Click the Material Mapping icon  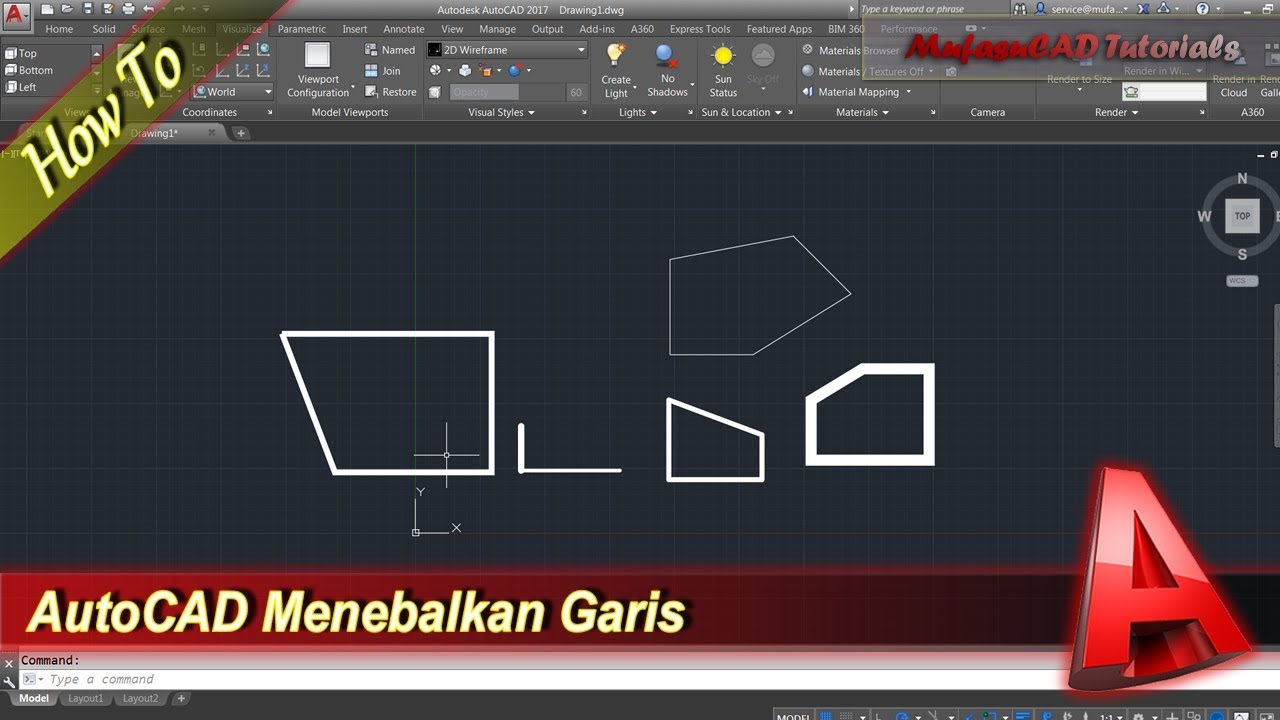tap(808, 92)
